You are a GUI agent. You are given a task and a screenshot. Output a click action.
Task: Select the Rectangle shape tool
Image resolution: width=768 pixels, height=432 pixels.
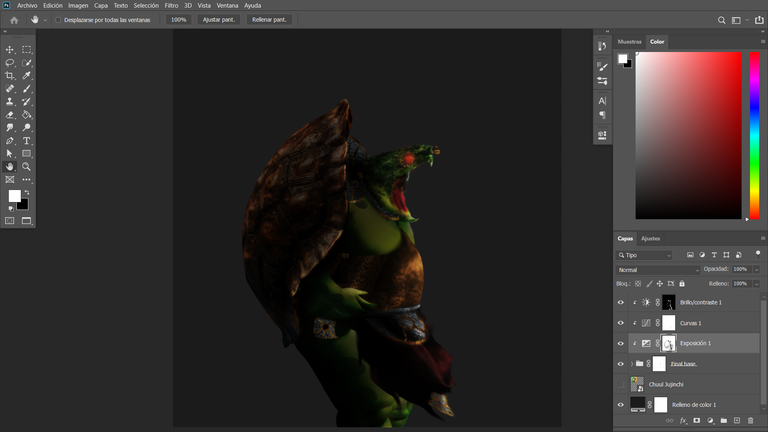[26, 153]
